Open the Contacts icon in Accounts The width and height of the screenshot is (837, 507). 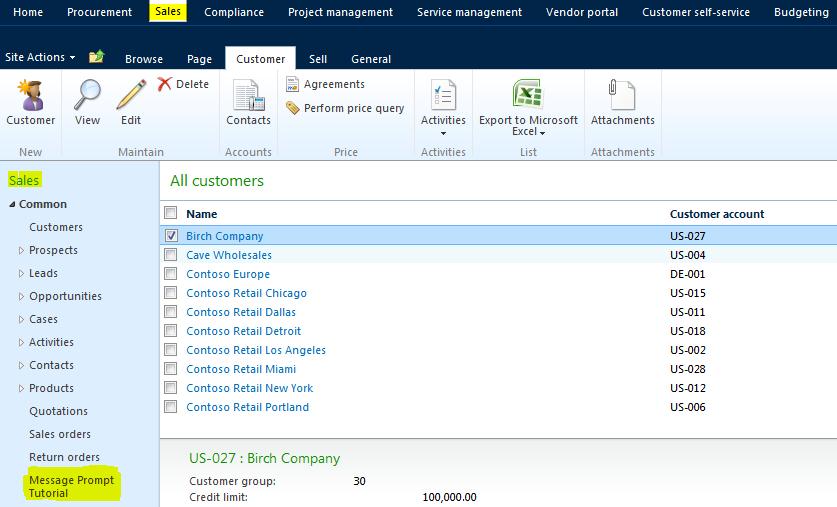[x=248, y=97]
